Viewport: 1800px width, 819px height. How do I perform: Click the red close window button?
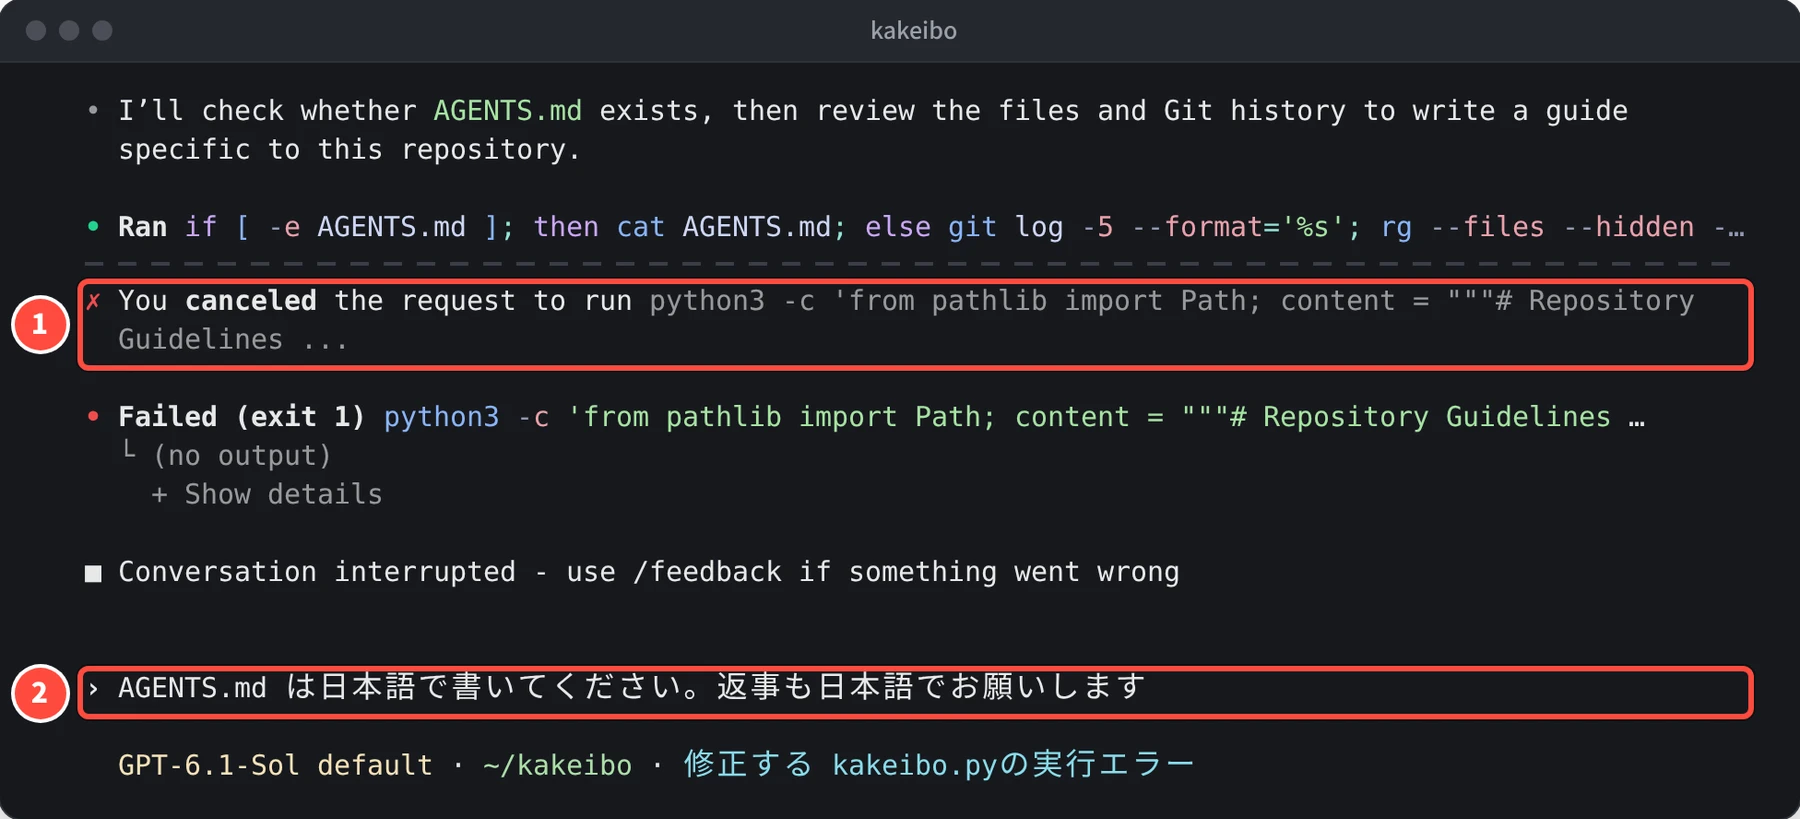[x=36, y=31]
